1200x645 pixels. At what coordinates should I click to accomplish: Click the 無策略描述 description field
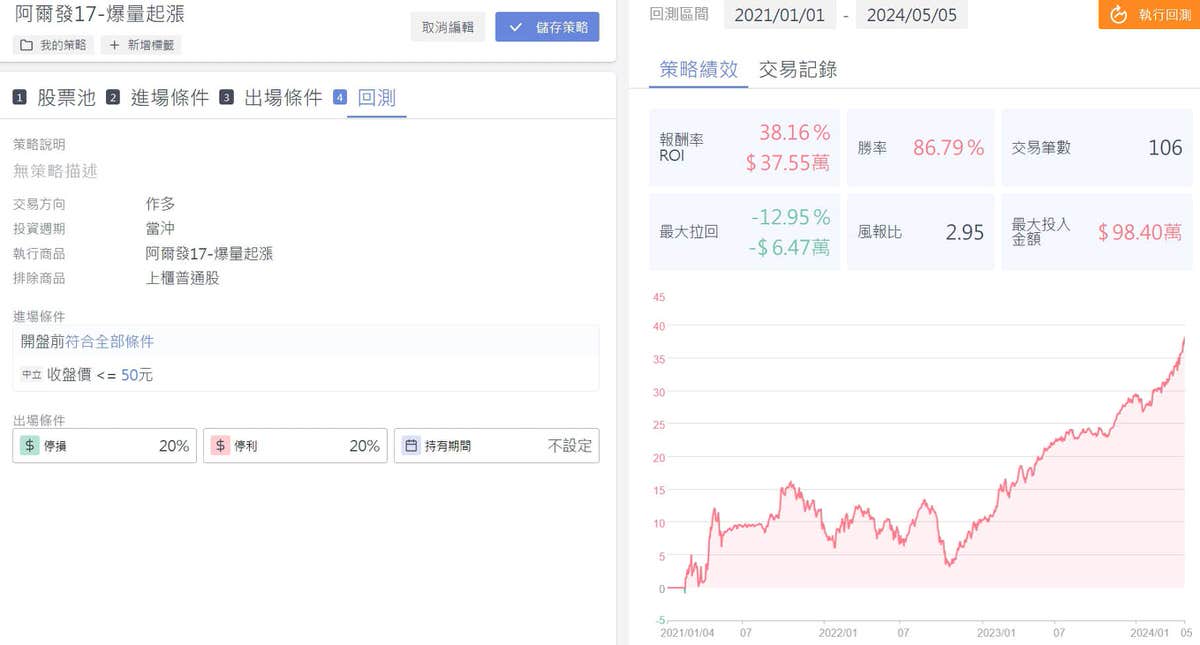tap(56, 171)
